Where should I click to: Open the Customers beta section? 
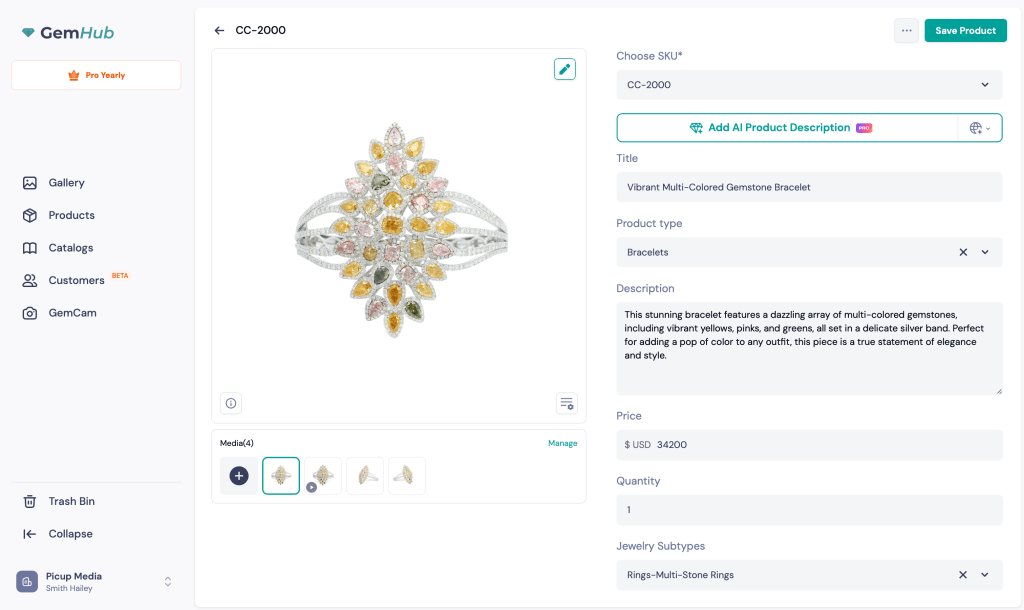(77, 280)
